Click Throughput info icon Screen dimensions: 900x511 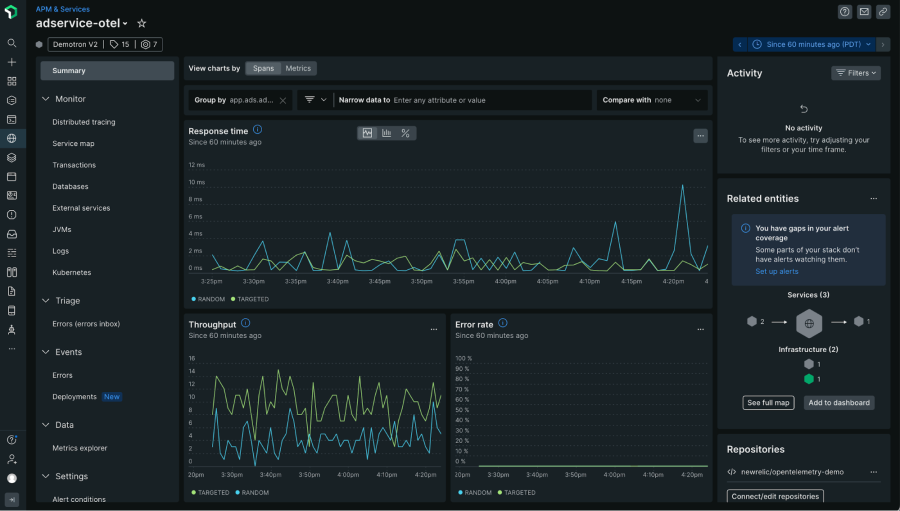point(246,323)
